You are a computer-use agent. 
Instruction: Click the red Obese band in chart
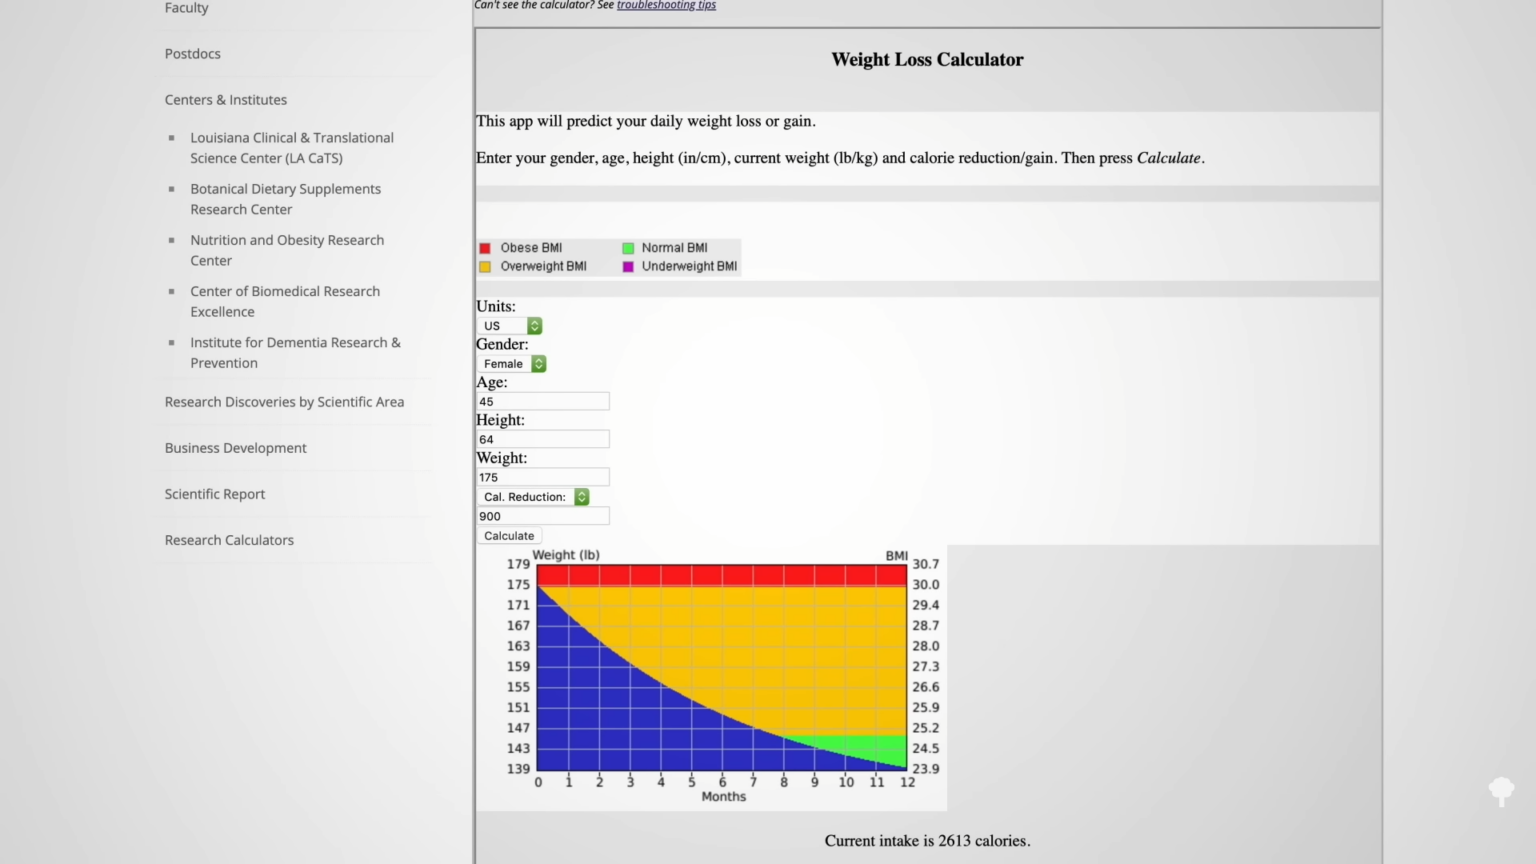(722, 575)
